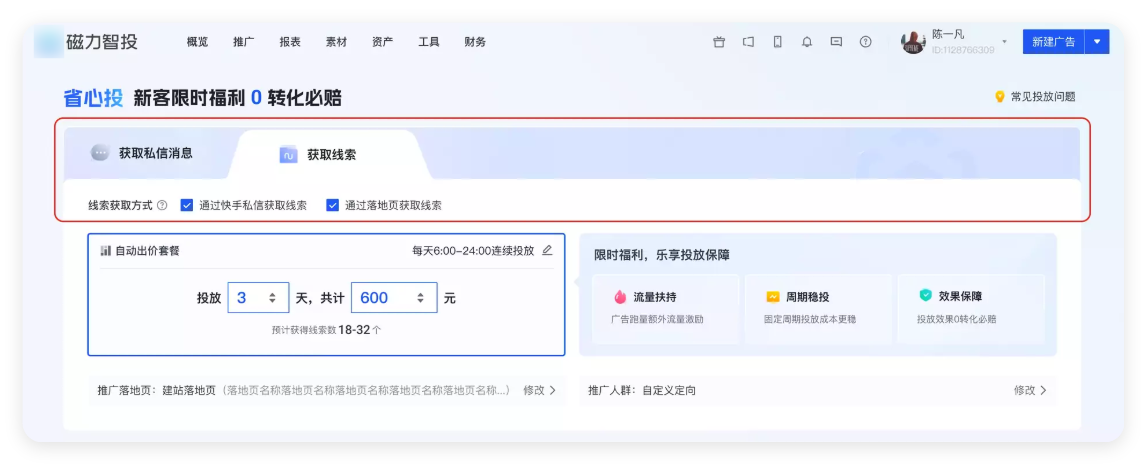Click the 流量扶持 card
This screenshot has height=464, width=1146.
click(665, 308)
